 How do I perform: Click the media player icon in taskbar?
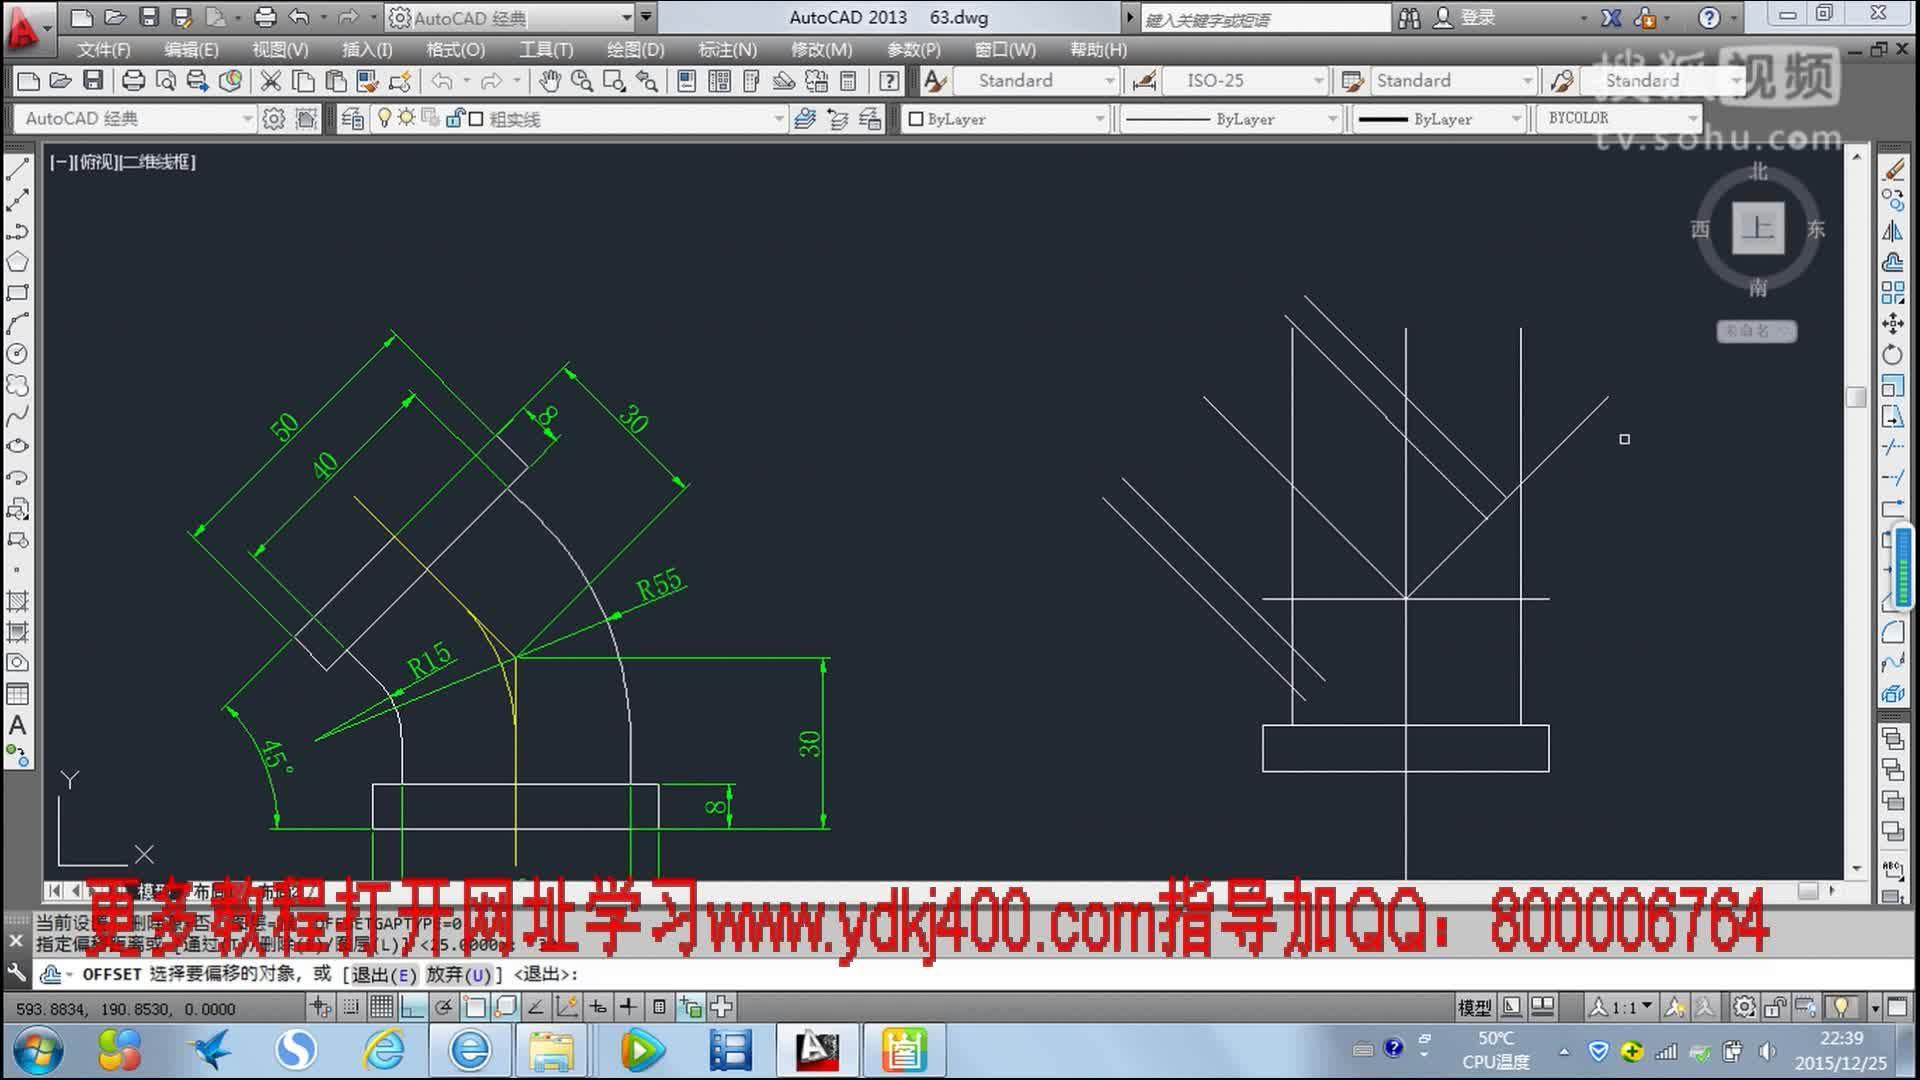[641, 1050]
